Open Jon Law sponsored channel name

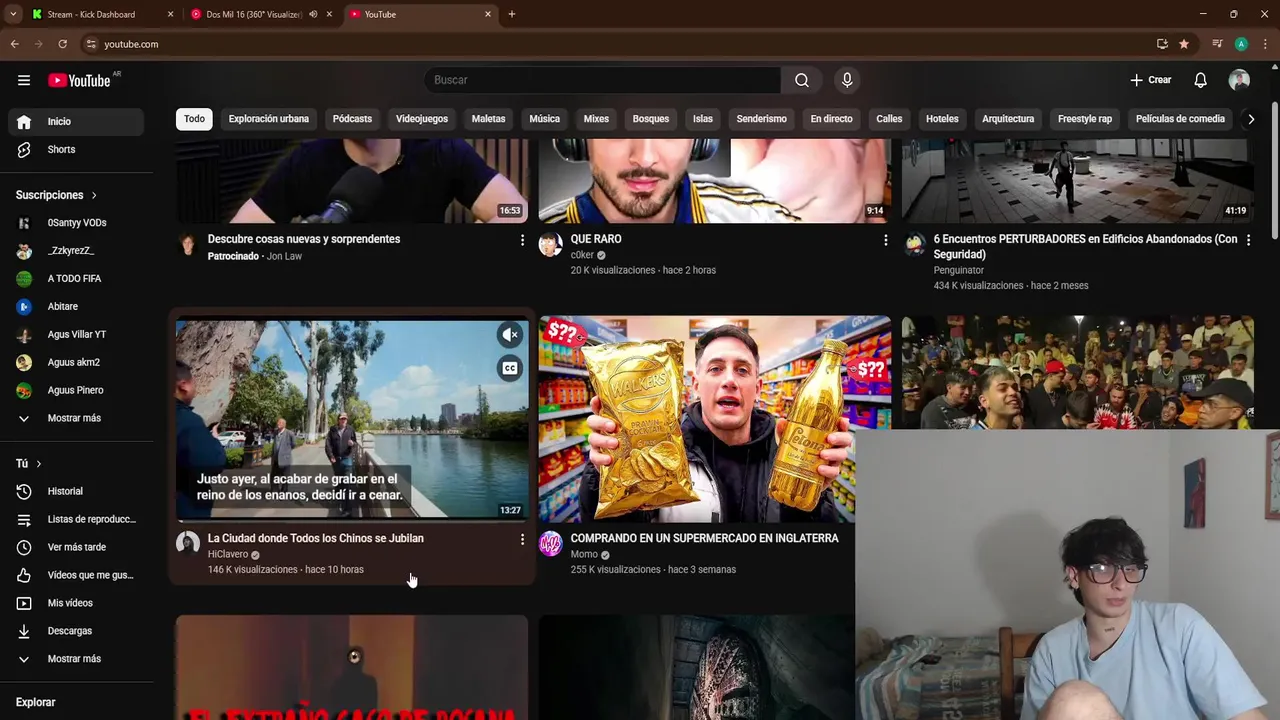[x=284, y=257]
